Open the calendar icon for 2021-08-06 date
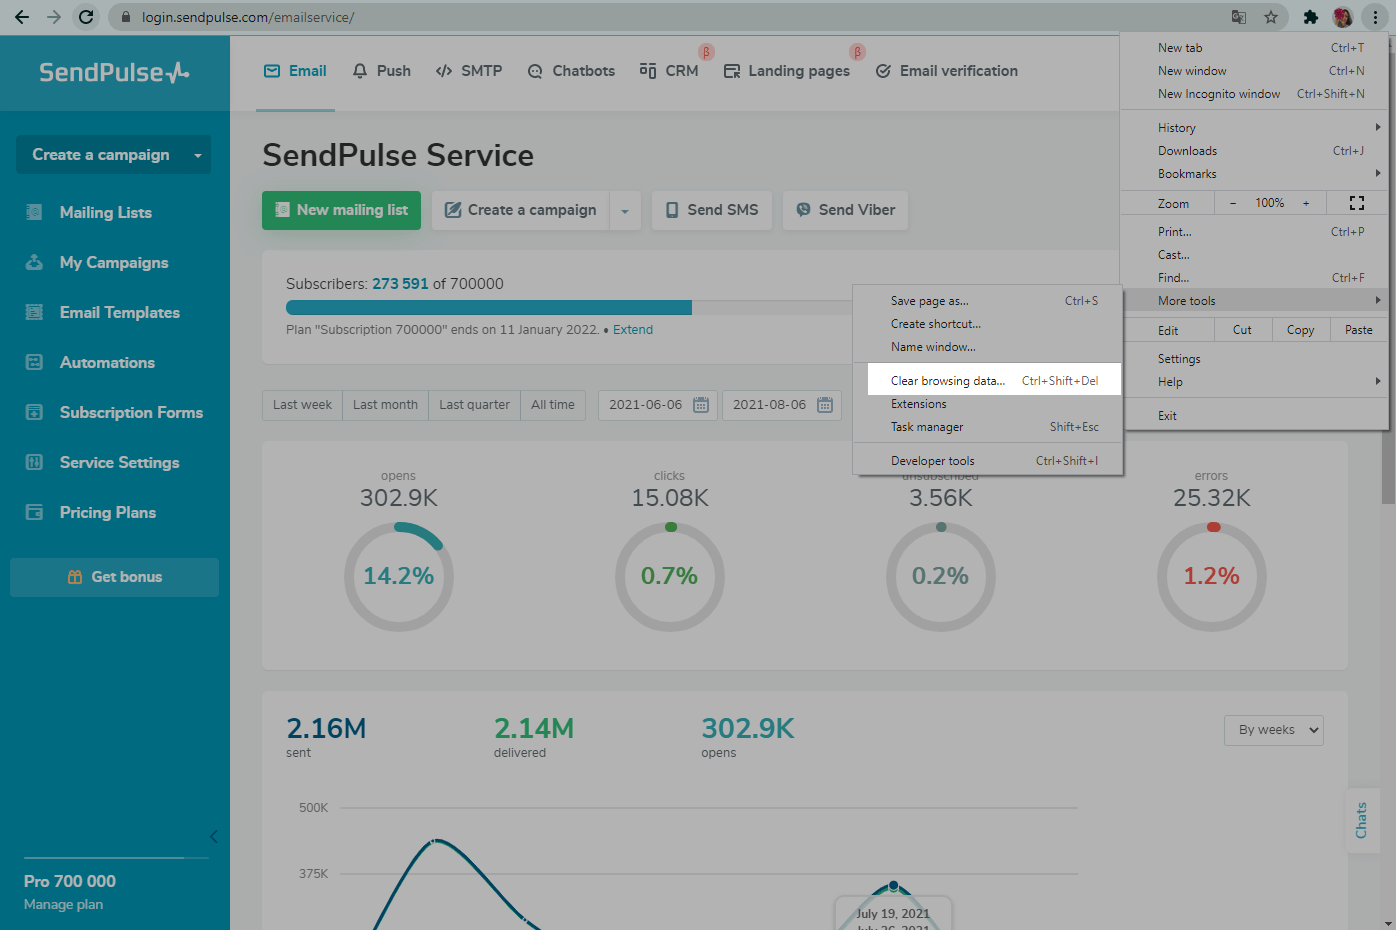Screen dimensions: 1396x930 [825, 405]
